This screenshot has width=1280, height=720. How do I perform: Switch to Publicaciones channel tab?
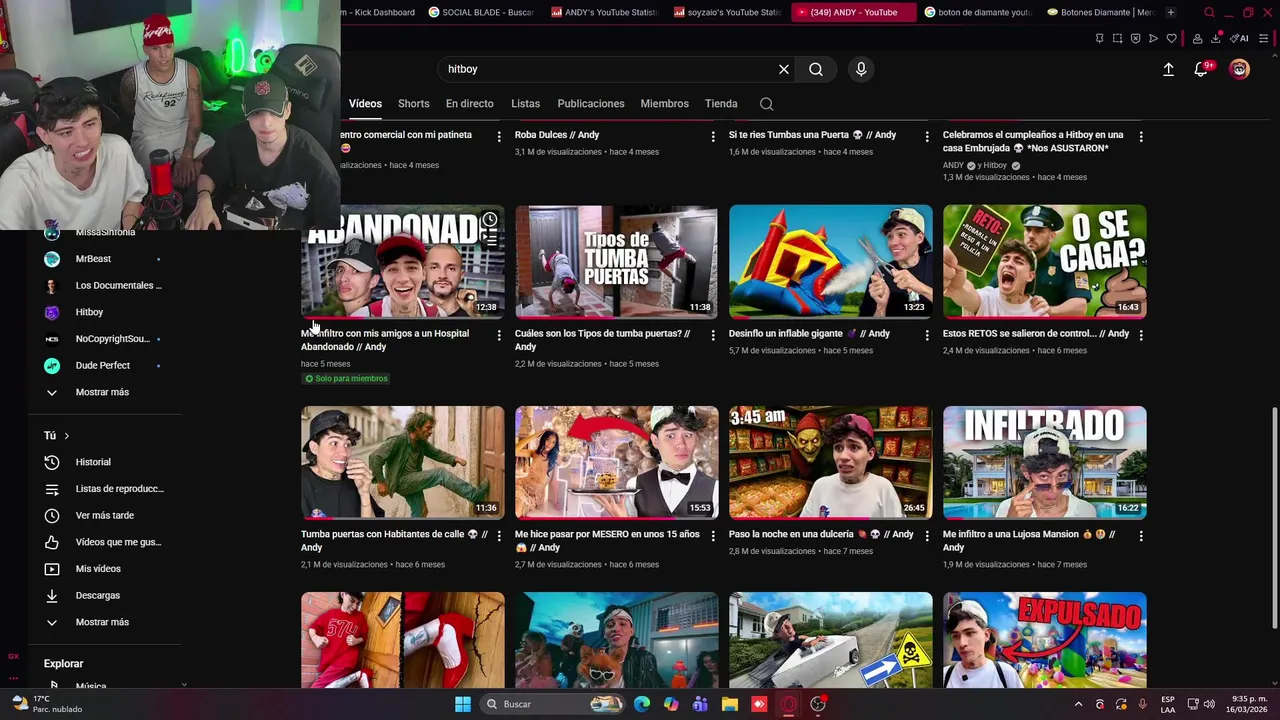[591, 104]
